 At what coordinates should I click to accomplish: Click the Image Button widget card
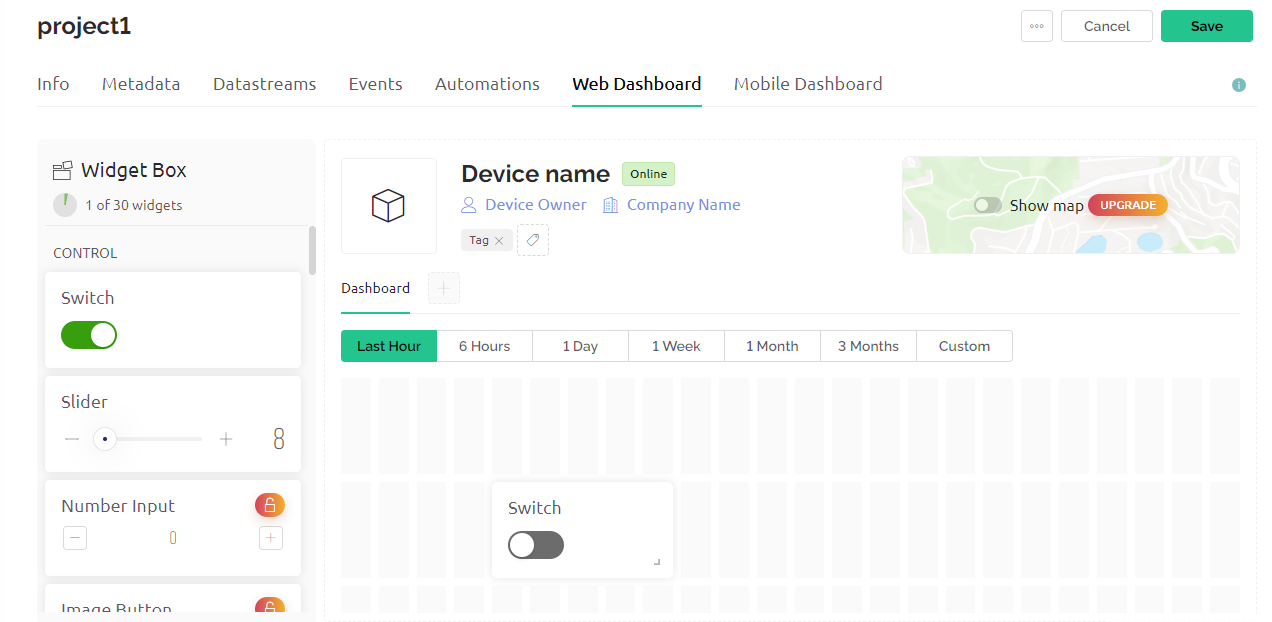point(173,598)
